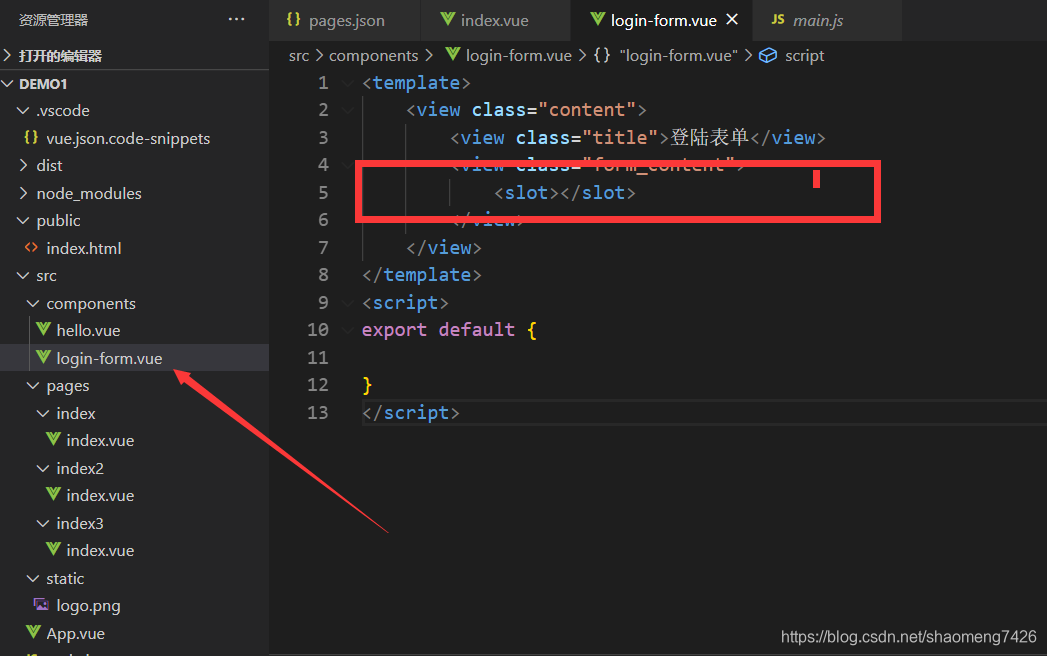The height and width of the screenshot is (656, 1047).
Task: Open the main.js tab
Action: tap(817, 20)
